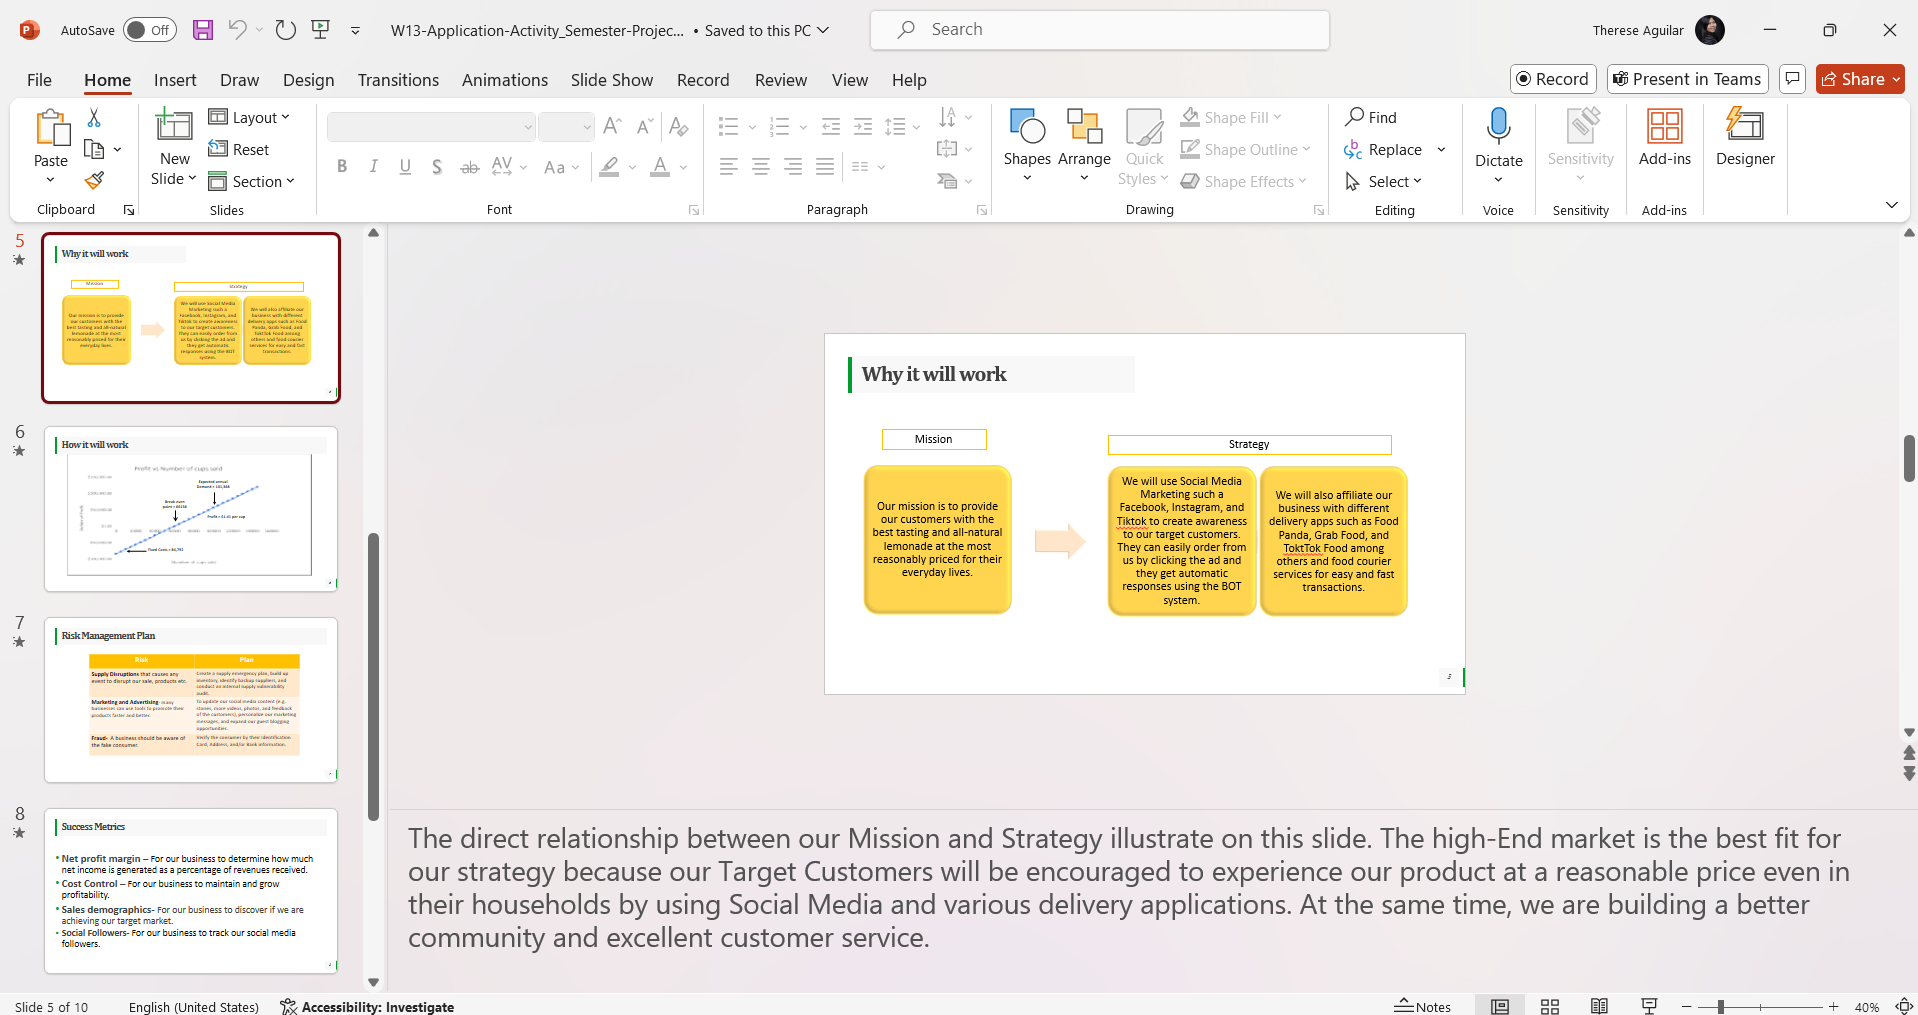The width and height of the screenshot is (1918, 1015).
Task: Click the Undo arrow icon
Action: [x=237, y=30]
